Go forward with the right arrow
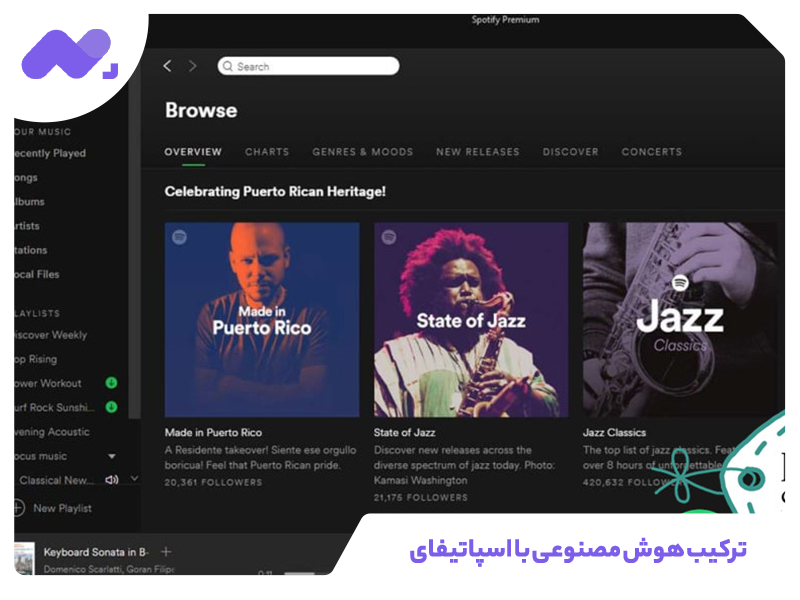This screenshot has height=600, width=800. click(x=192, y=66)
